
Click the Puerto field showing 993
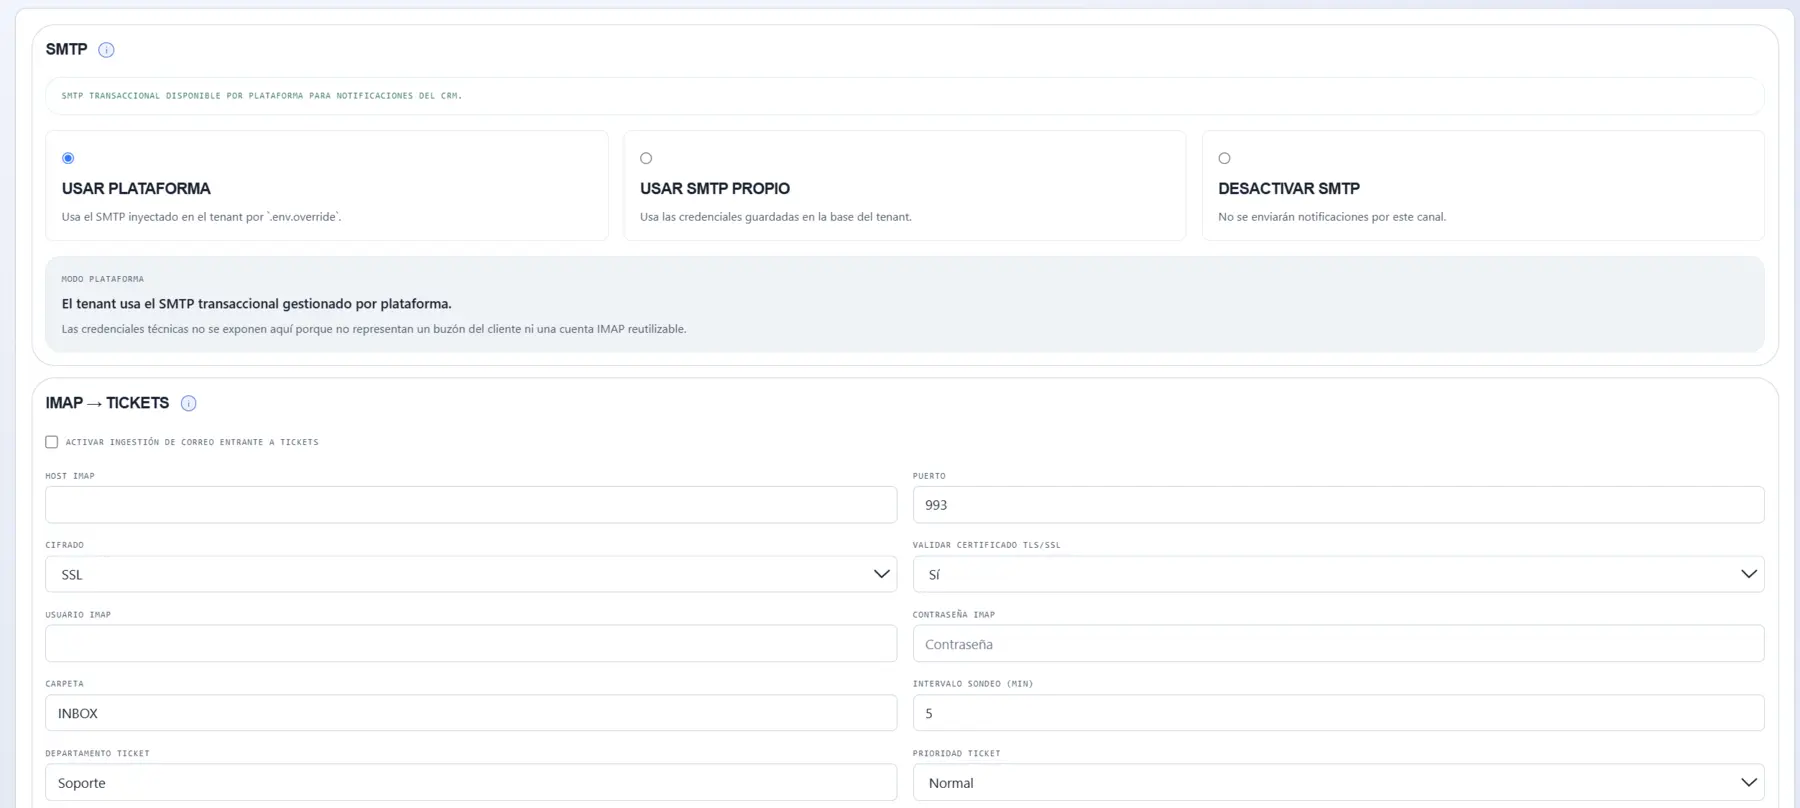(1338, 505)
